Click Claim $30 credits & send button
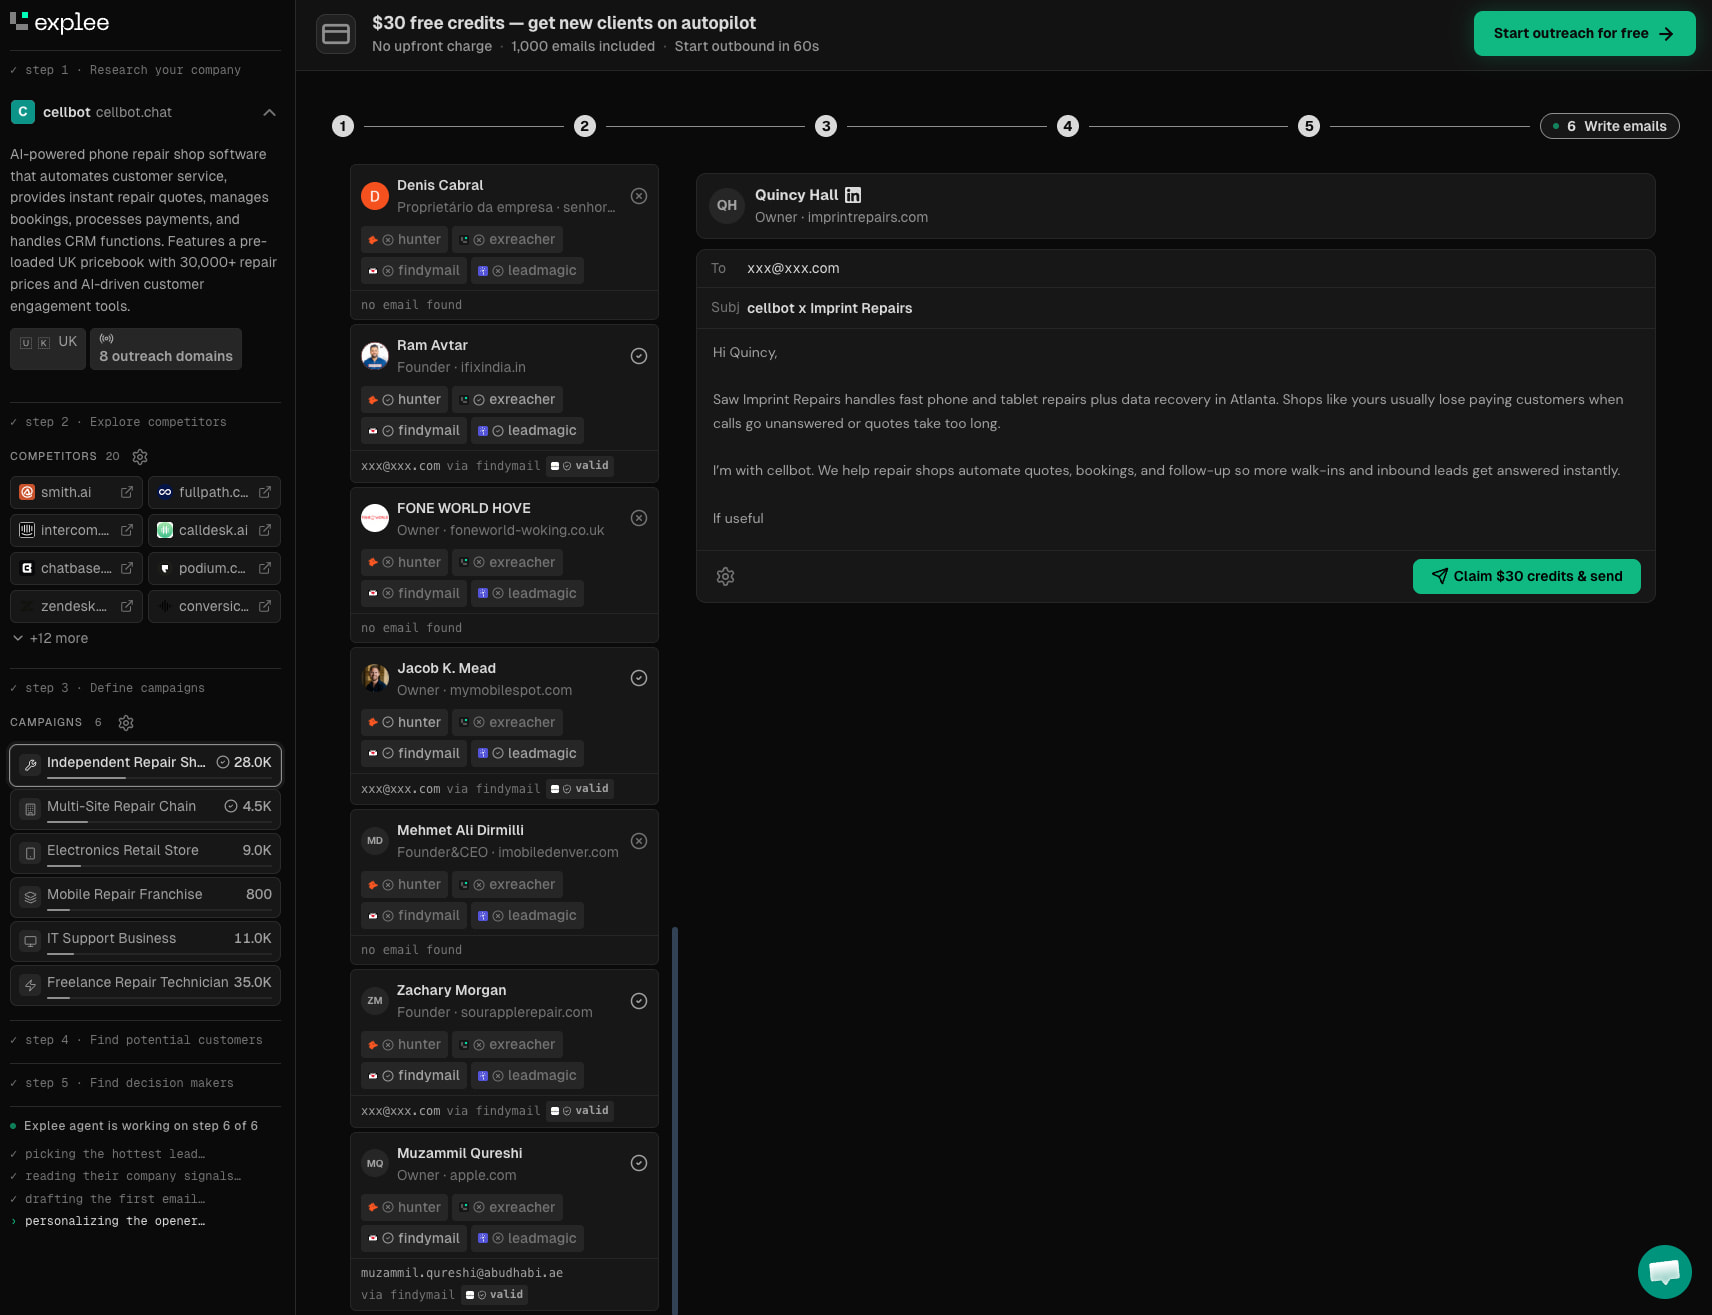Viewport: 1712px width, 1315px height. coord(1526,576)
